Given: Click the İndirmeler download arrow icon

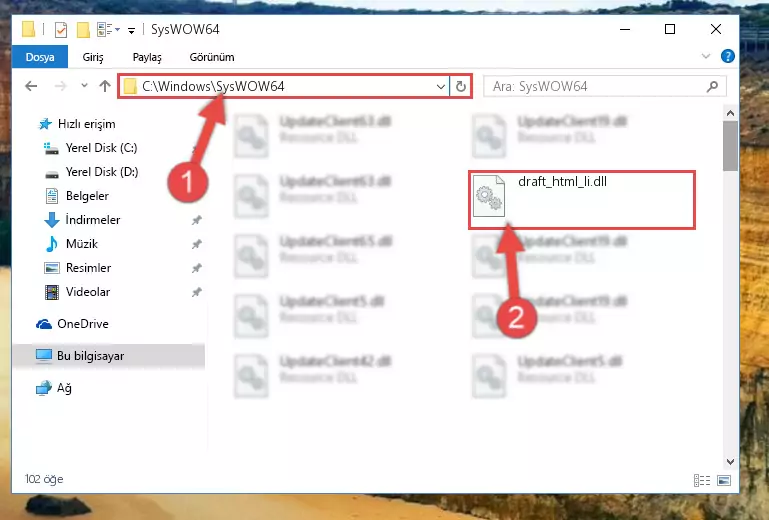Looking at the screenshot, I should 52,220.
